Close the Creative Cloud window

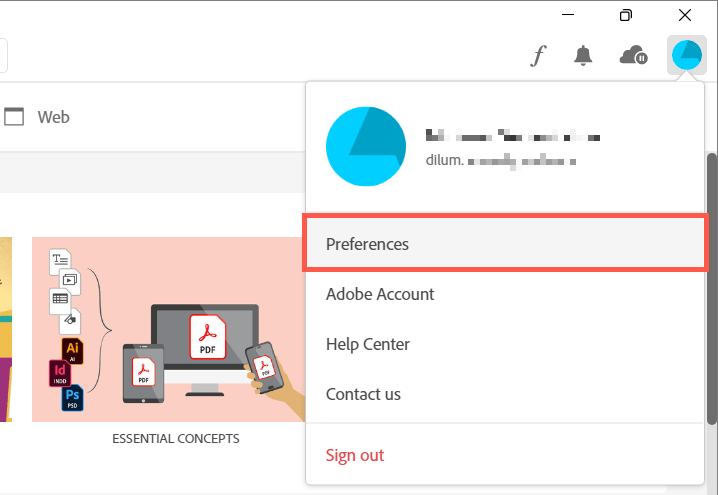685,15
